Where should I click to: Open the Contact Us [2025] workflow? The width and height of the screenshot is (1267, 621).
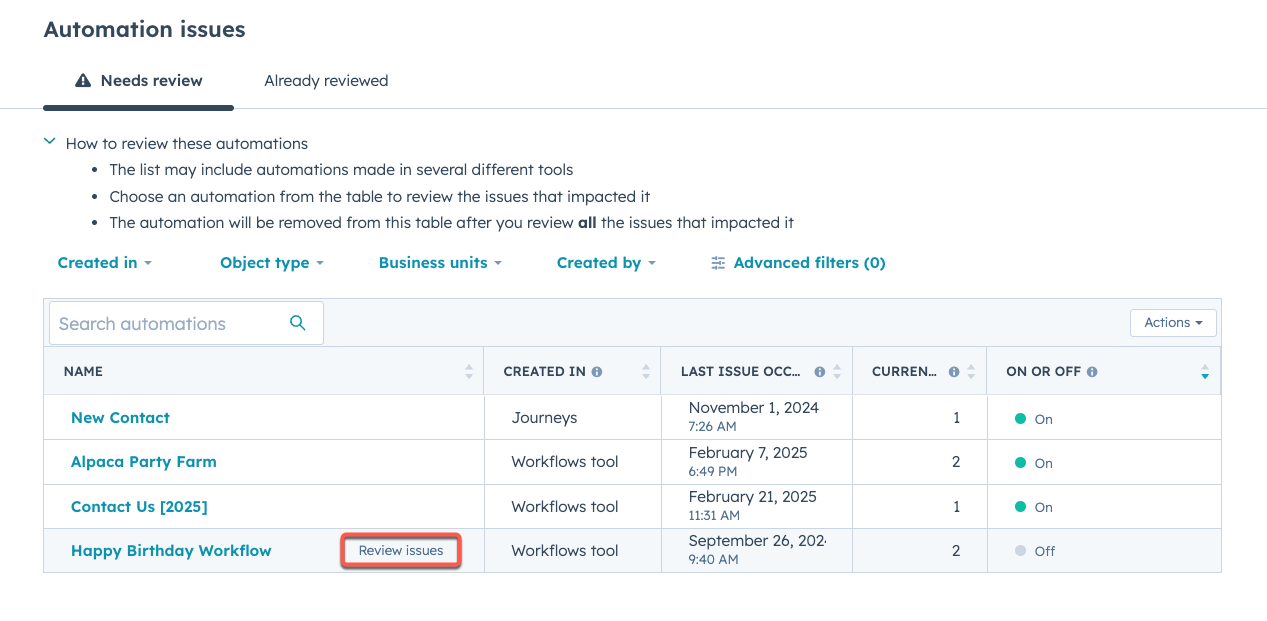(139, 507)
